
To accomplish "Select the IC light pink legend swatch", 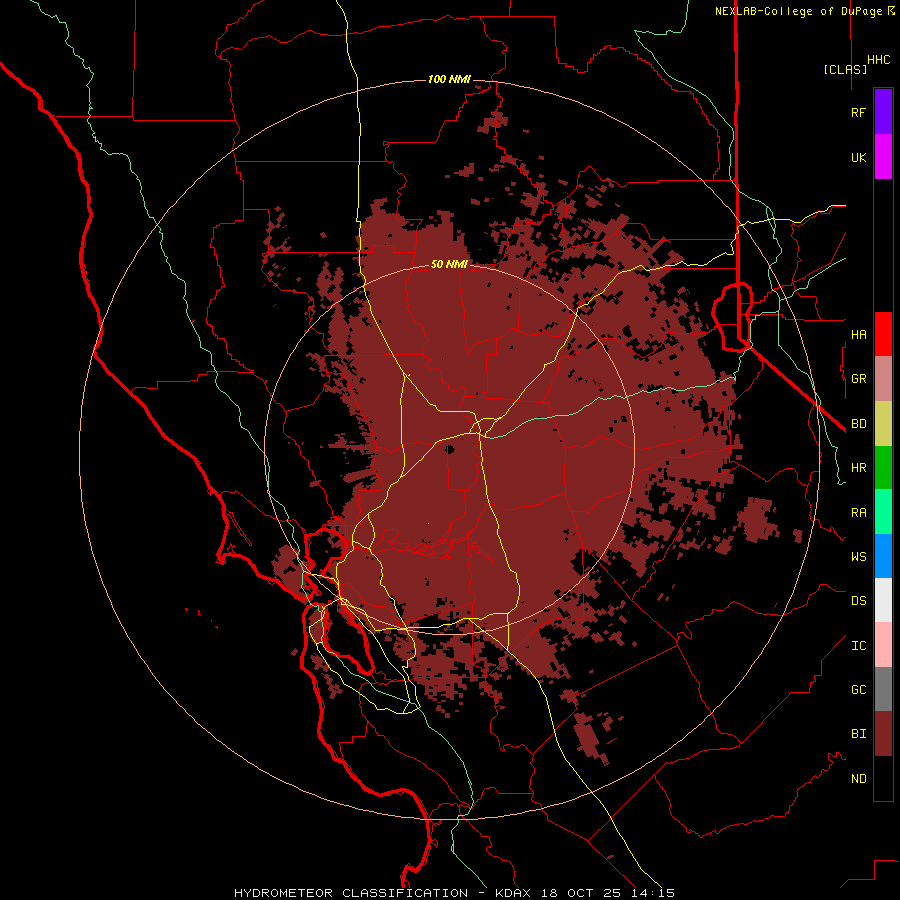I will 883,645.
